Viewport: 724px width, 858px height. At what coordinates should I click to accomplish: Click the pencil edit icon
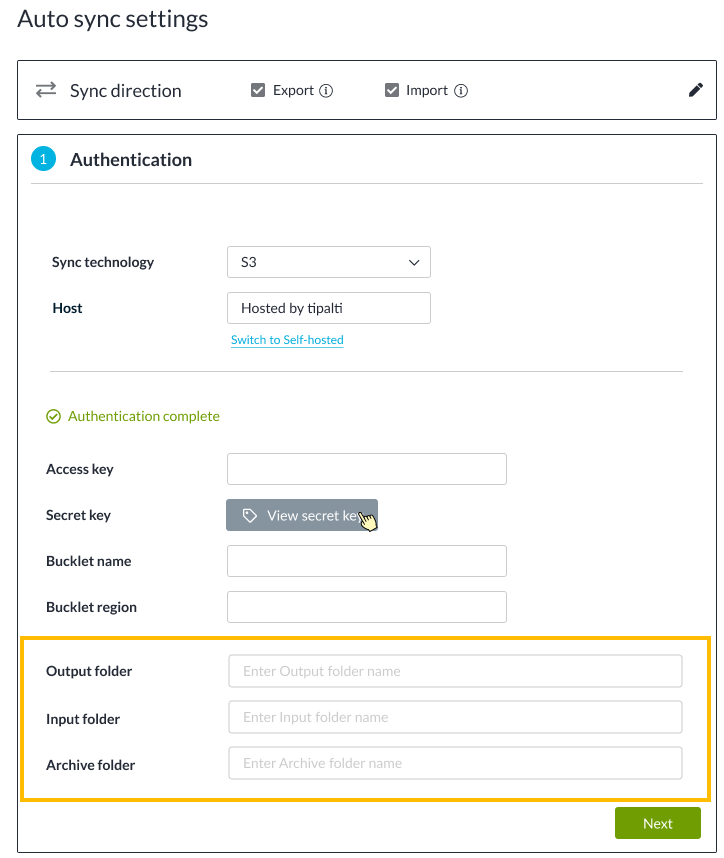click(x=695, y=90)
